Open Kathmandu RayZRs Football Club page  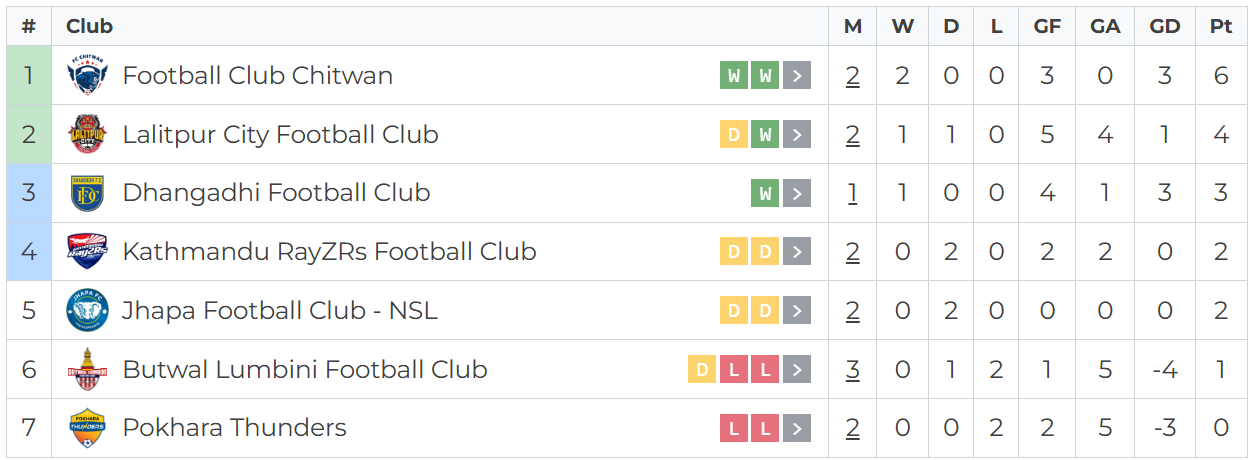[329, 252]
